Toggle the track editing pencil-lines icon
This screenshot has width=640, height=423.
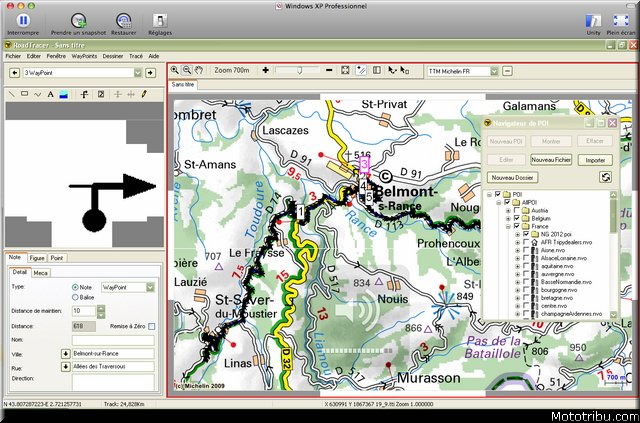(x=361, y=70)
